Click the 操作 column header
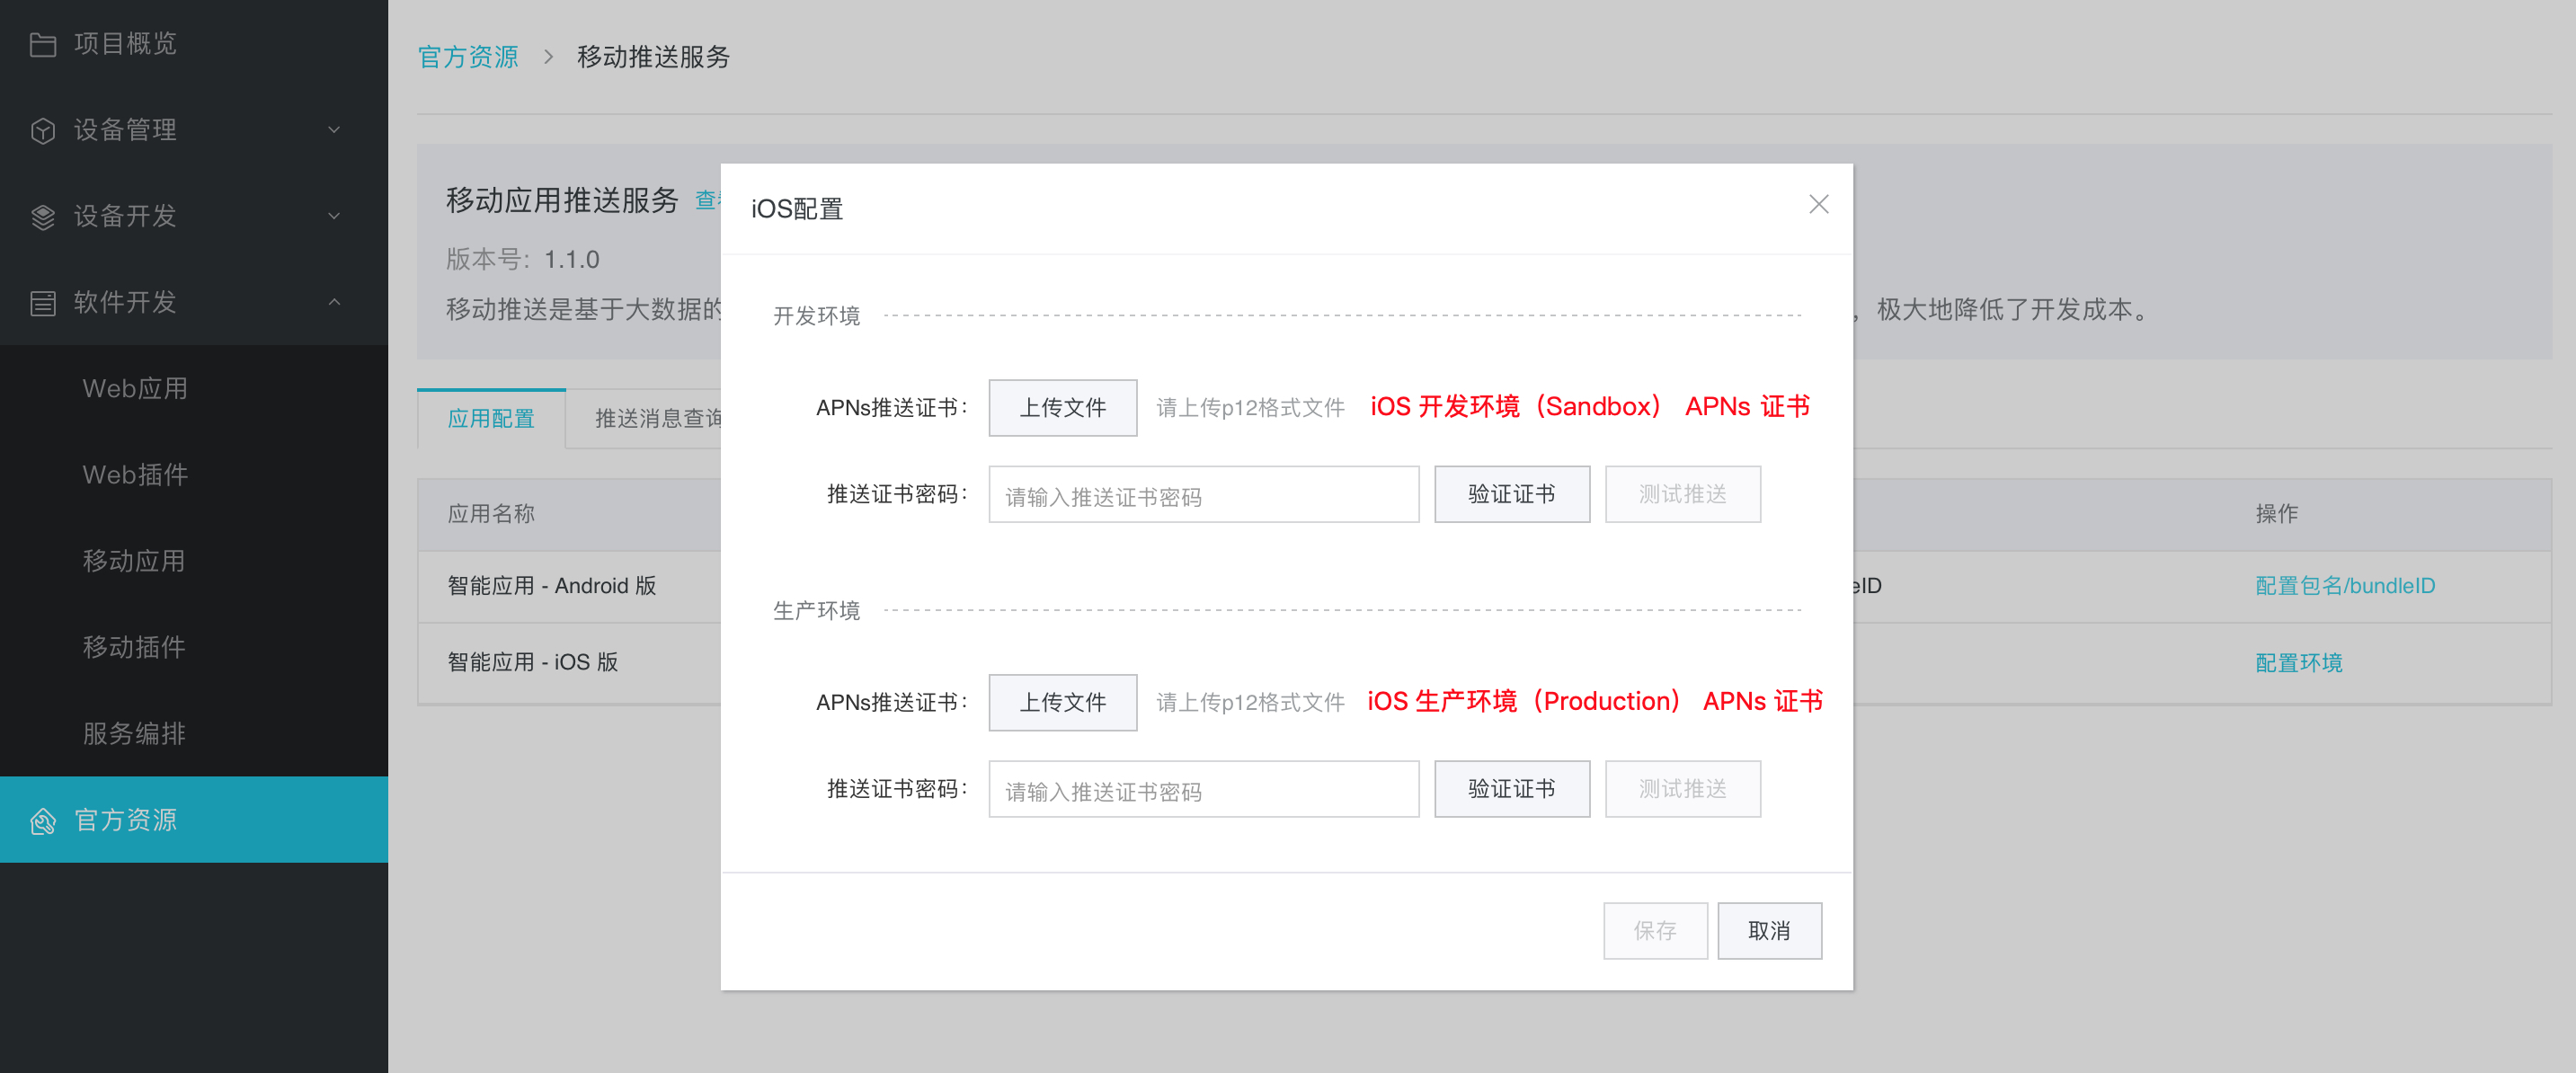This screenshot has width=2576, height=1073. pyautogui.click(x=2276, y=514)
